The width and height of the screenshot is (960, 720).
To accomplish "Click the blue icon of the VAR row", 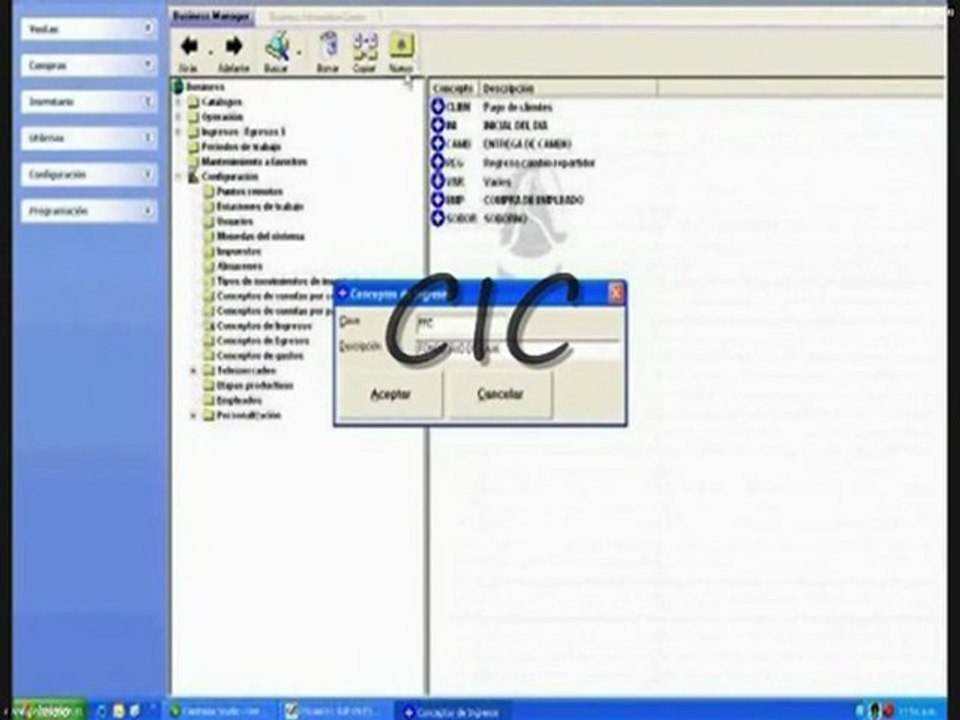I will tap(438, 181).
